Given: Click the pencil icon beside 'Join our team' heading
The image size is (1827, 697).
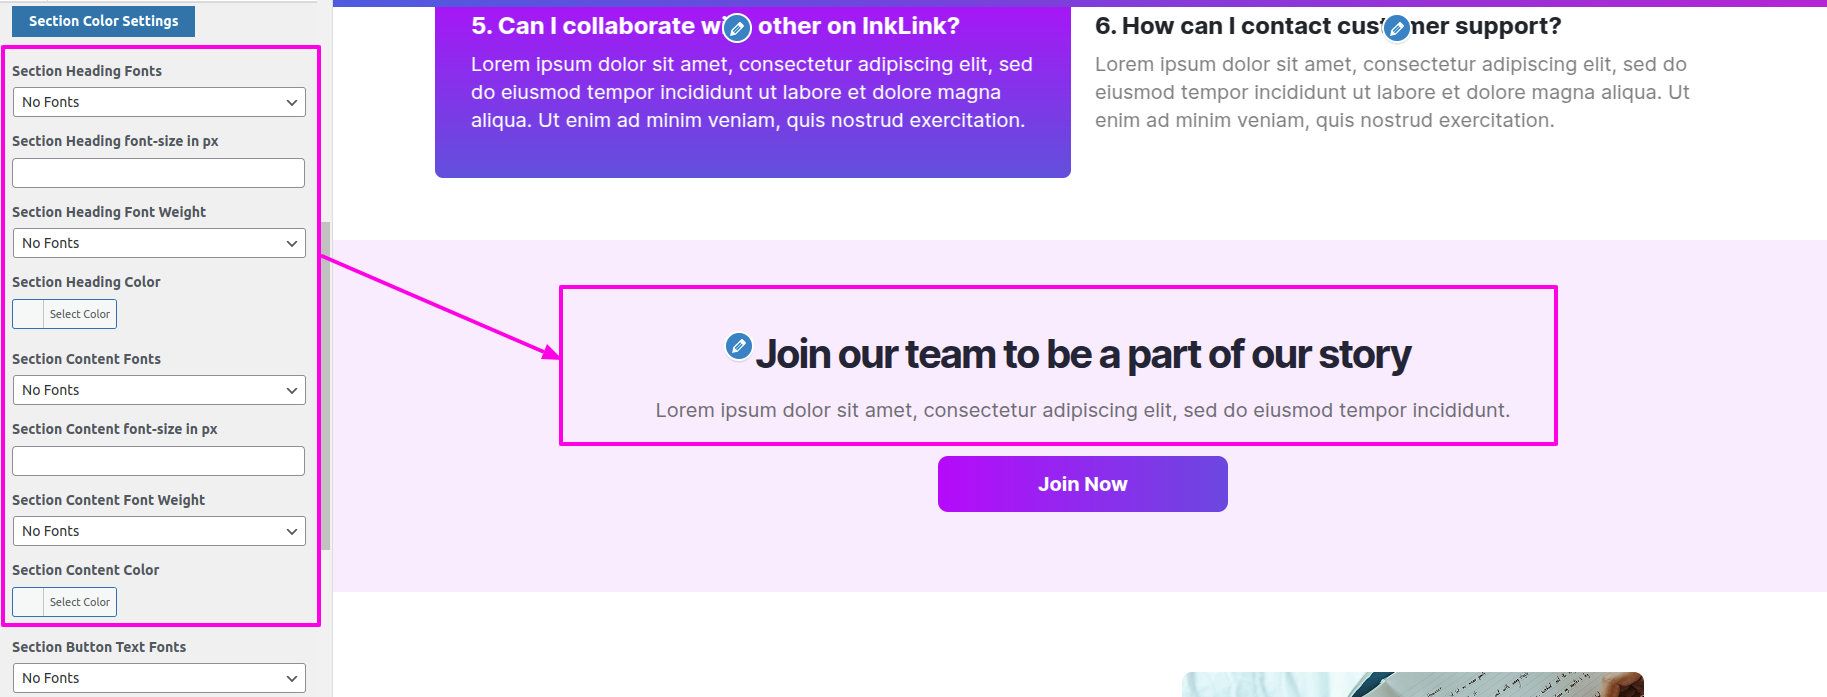Looking at the screenshot, I should [738, 346].
